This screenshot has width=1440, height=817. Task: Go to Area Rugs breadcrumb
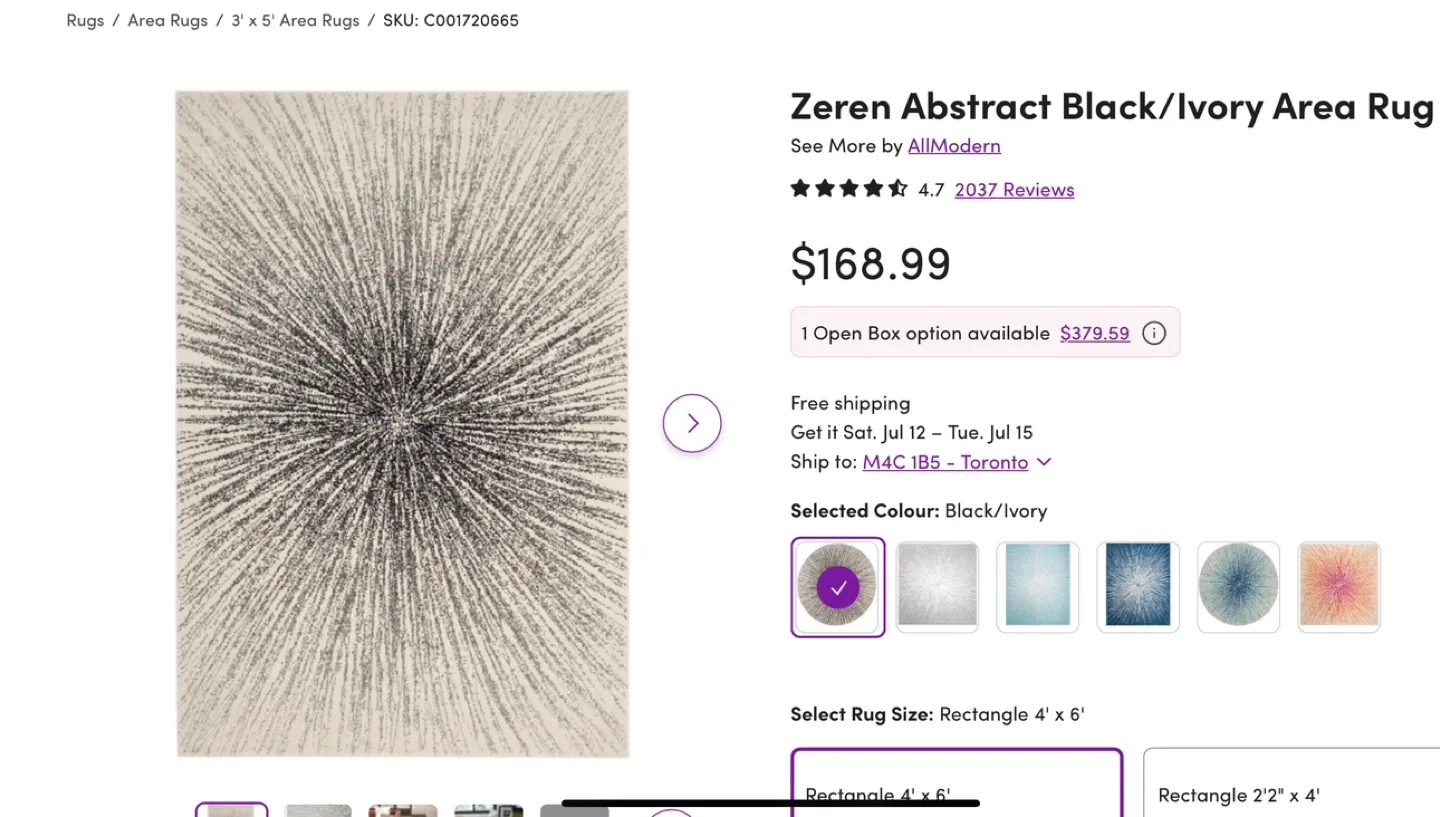tap(168, 20)
